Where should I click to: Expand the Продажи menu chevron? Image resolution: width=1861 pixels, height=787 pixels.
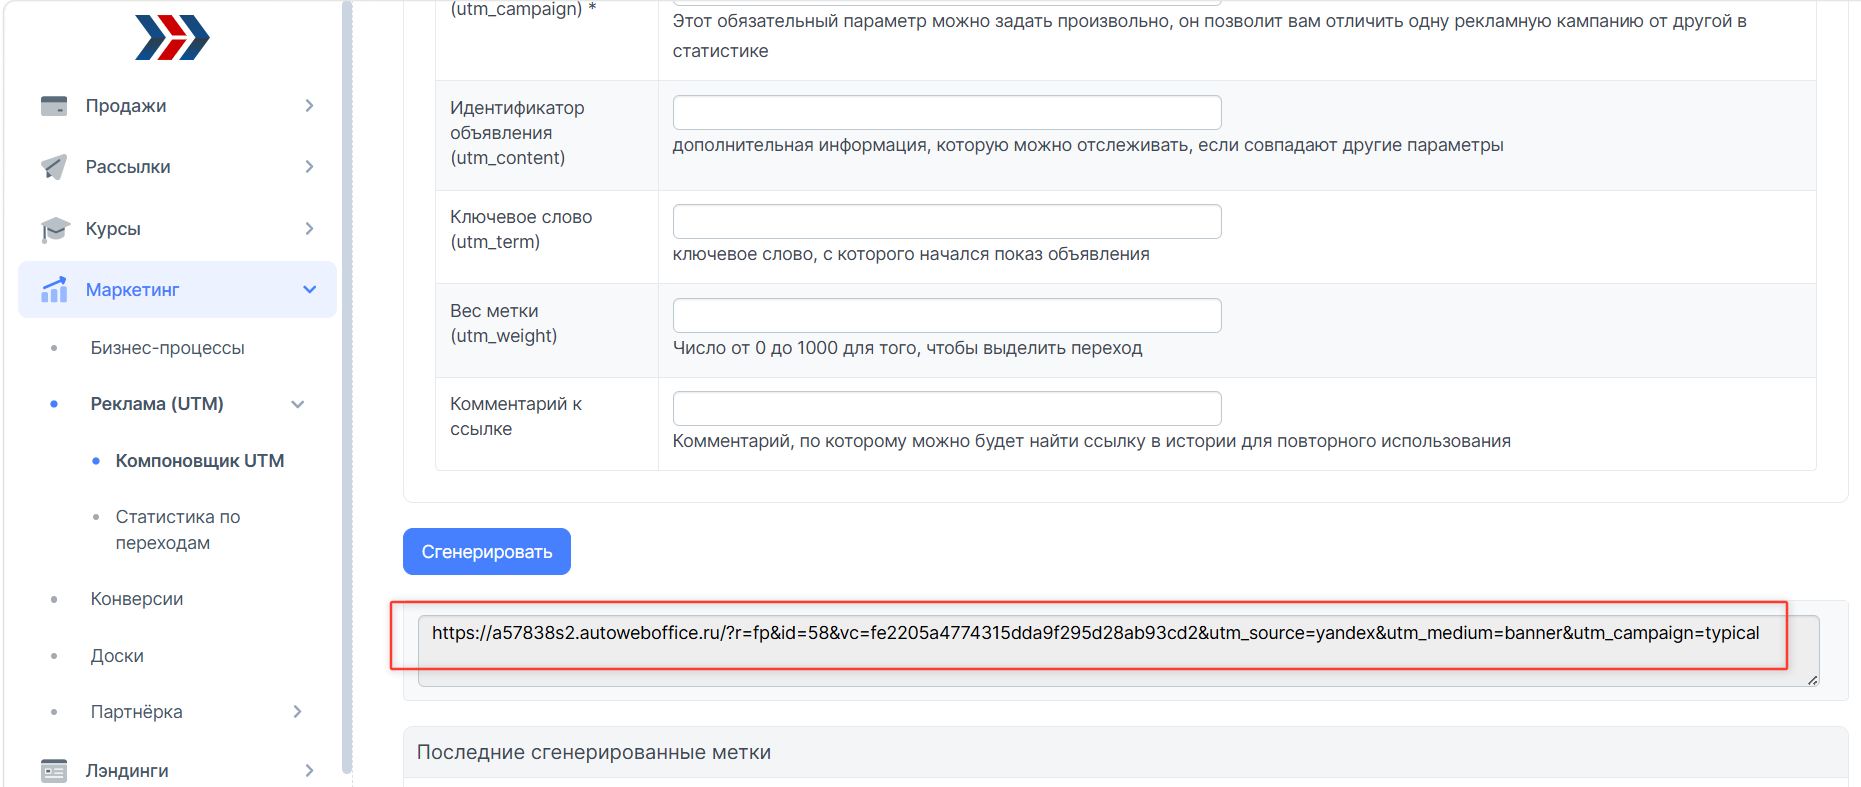click(309, 106)
